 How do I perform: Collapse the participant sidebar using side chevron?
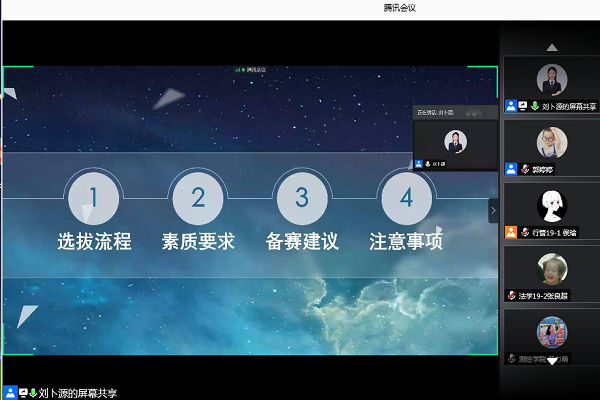492,210
